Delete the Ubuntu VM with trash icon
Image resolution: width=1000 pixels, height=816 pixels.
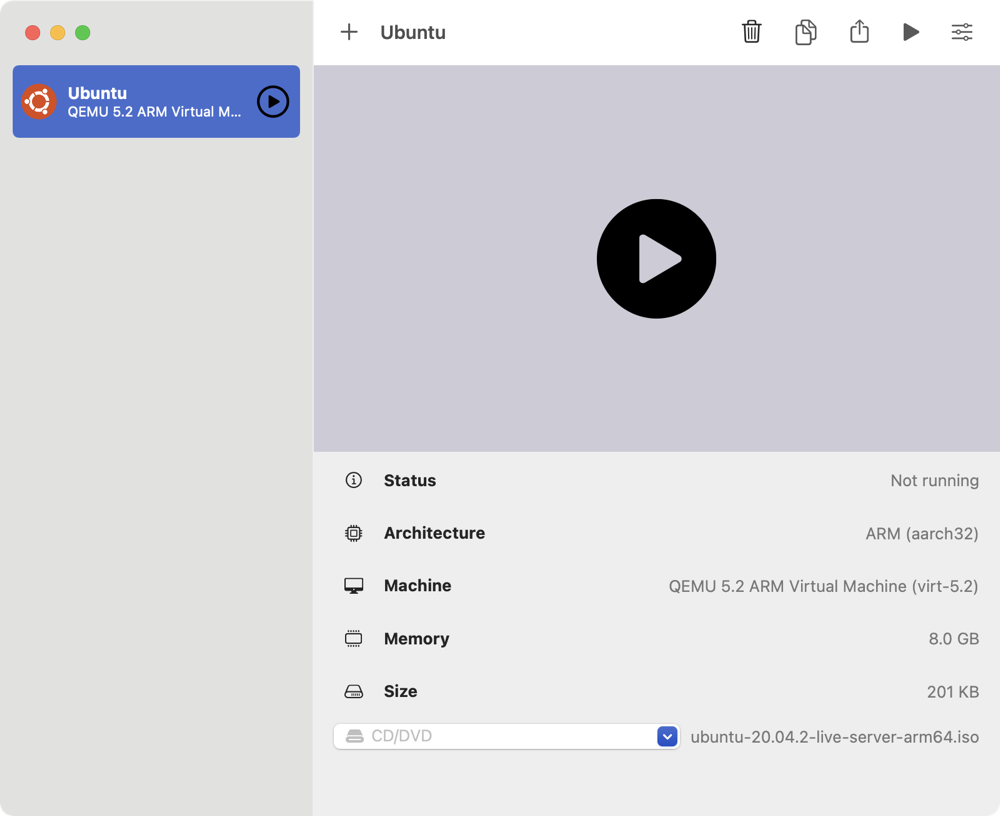coord(751,32)
